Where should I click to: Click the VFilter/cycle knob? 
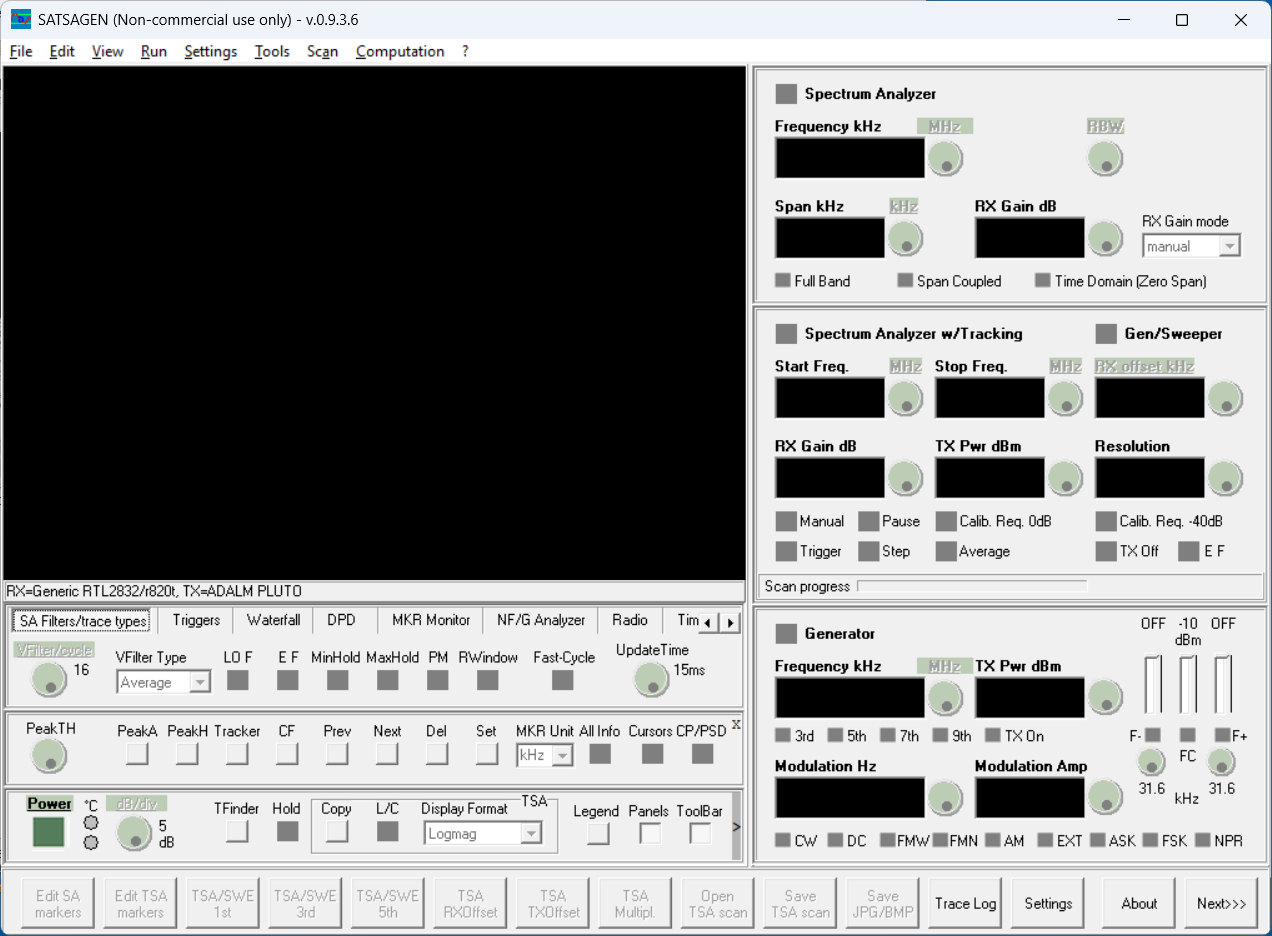49,680
